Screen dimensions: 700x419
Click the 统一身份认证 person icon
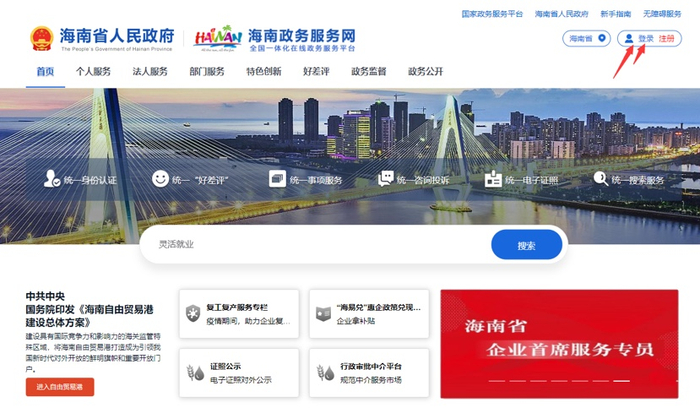tap(52, 178)
